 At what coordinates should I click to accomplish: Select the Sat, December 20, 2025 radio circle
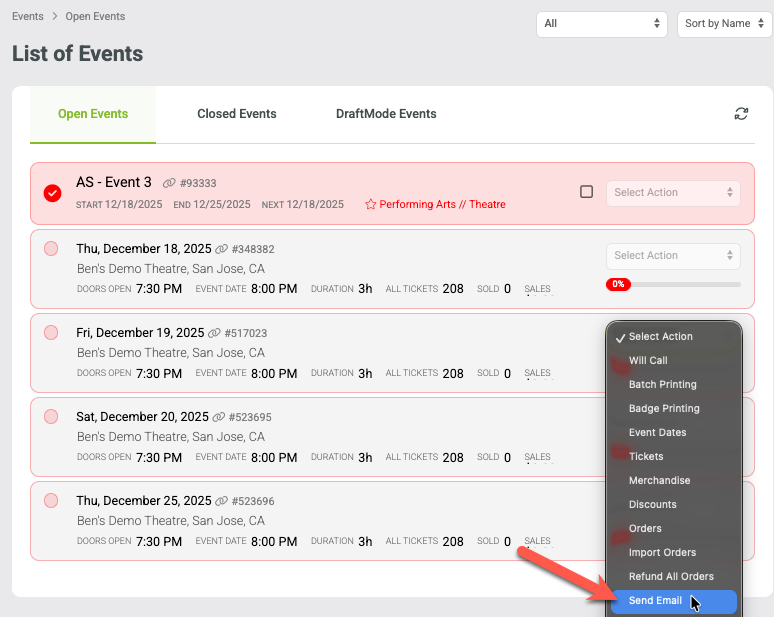click(51, 416)
